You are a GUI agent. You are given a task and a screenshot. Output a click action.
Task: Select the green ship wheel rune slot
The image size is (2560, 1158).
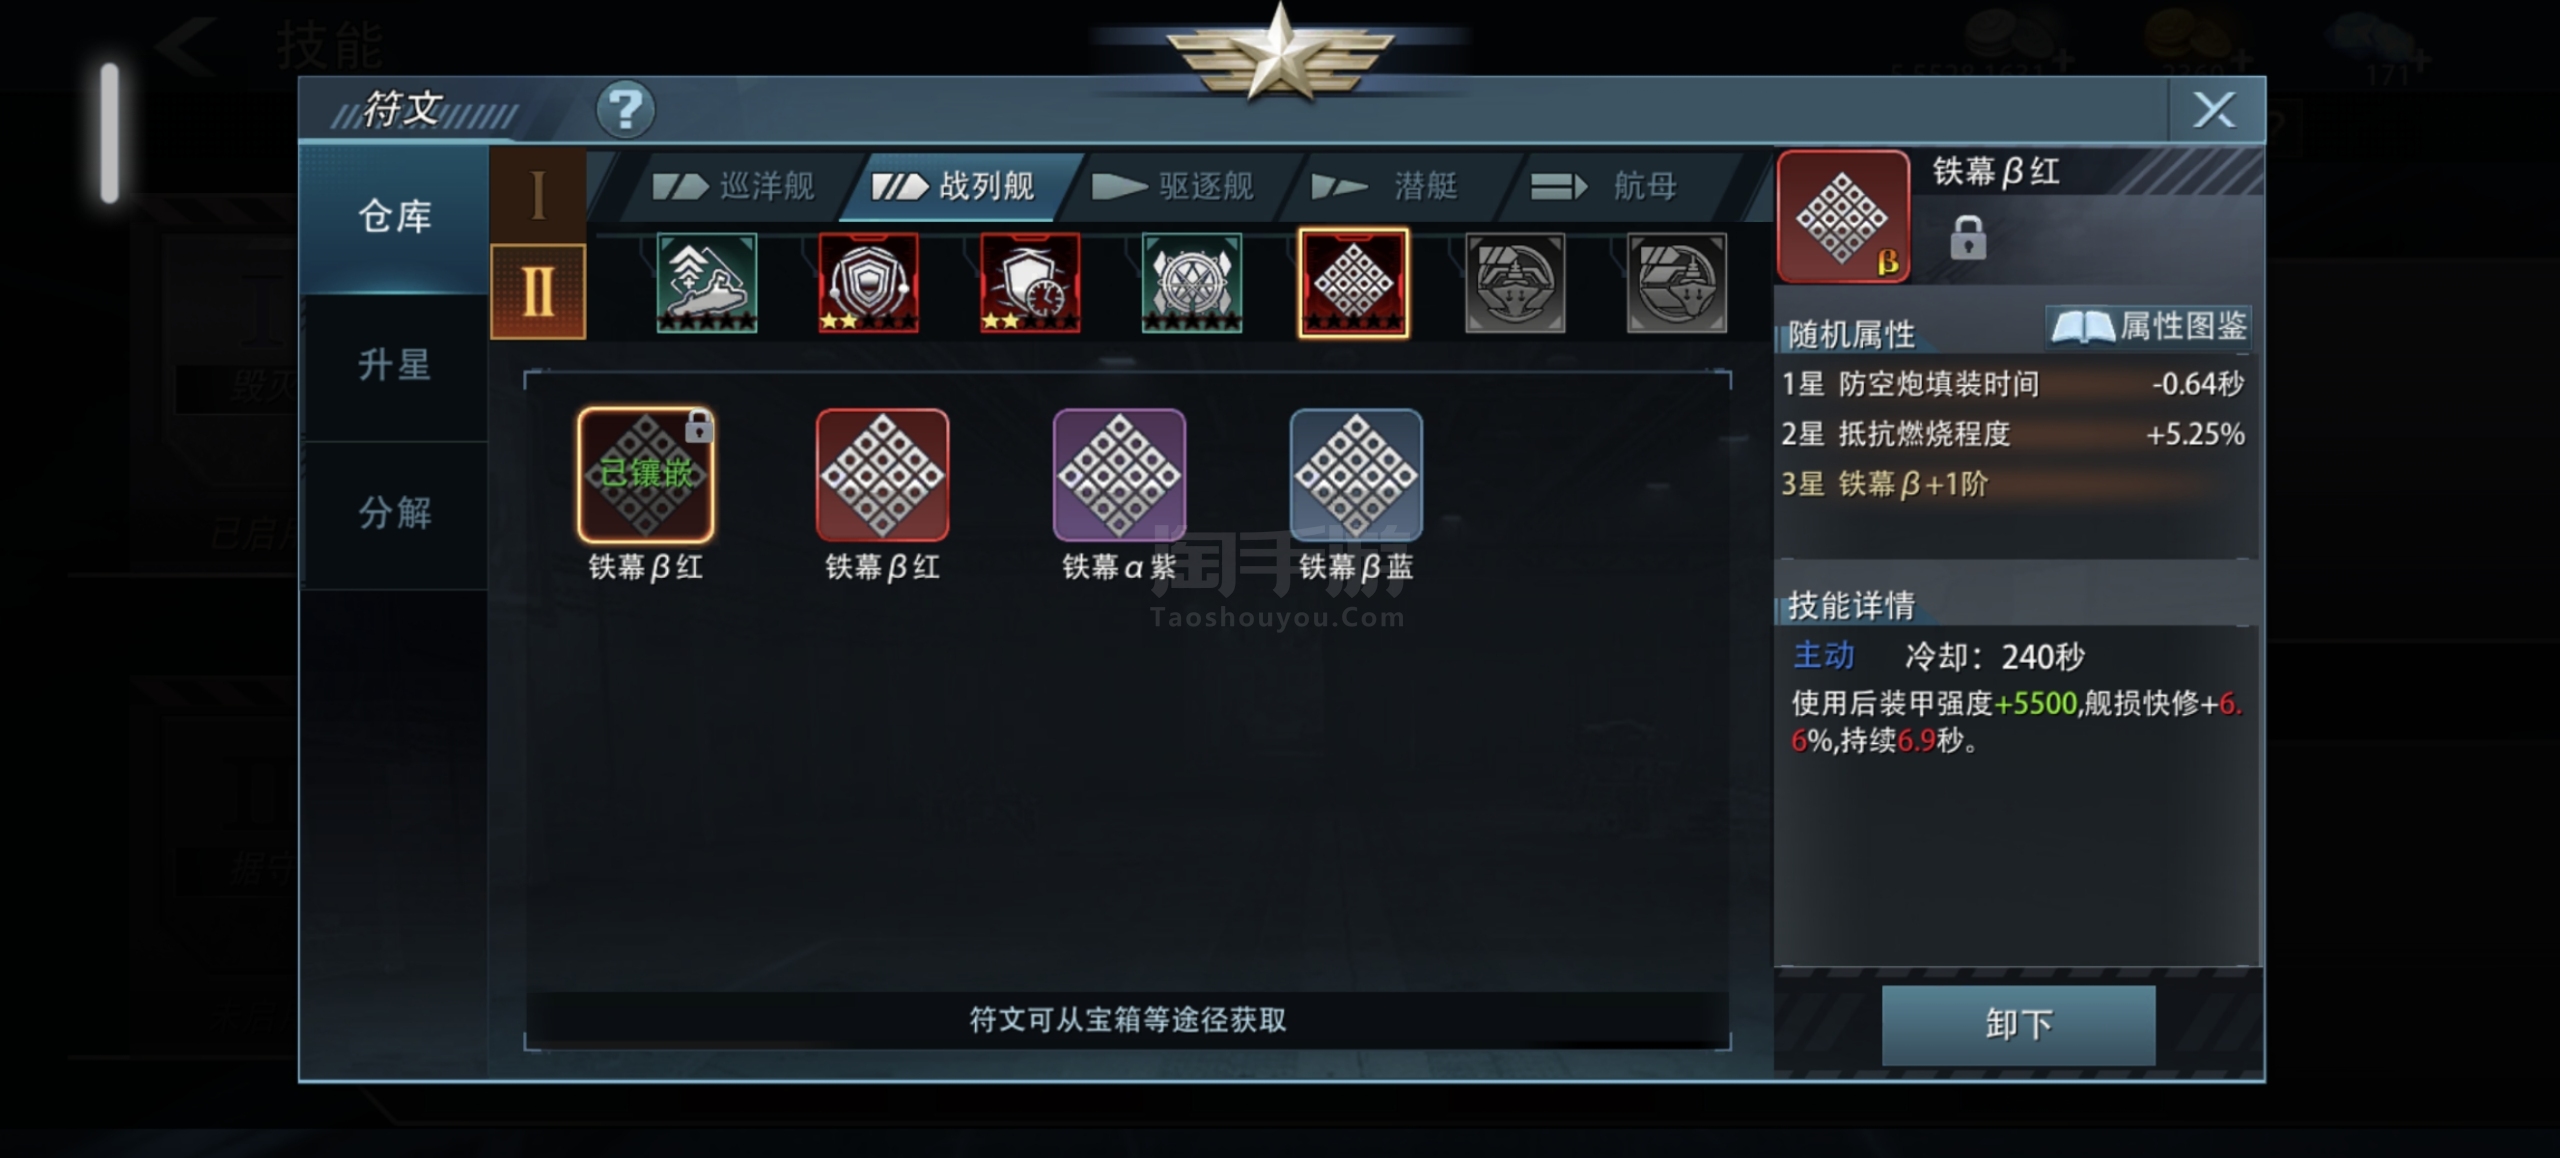click(x=1192, y=283)
